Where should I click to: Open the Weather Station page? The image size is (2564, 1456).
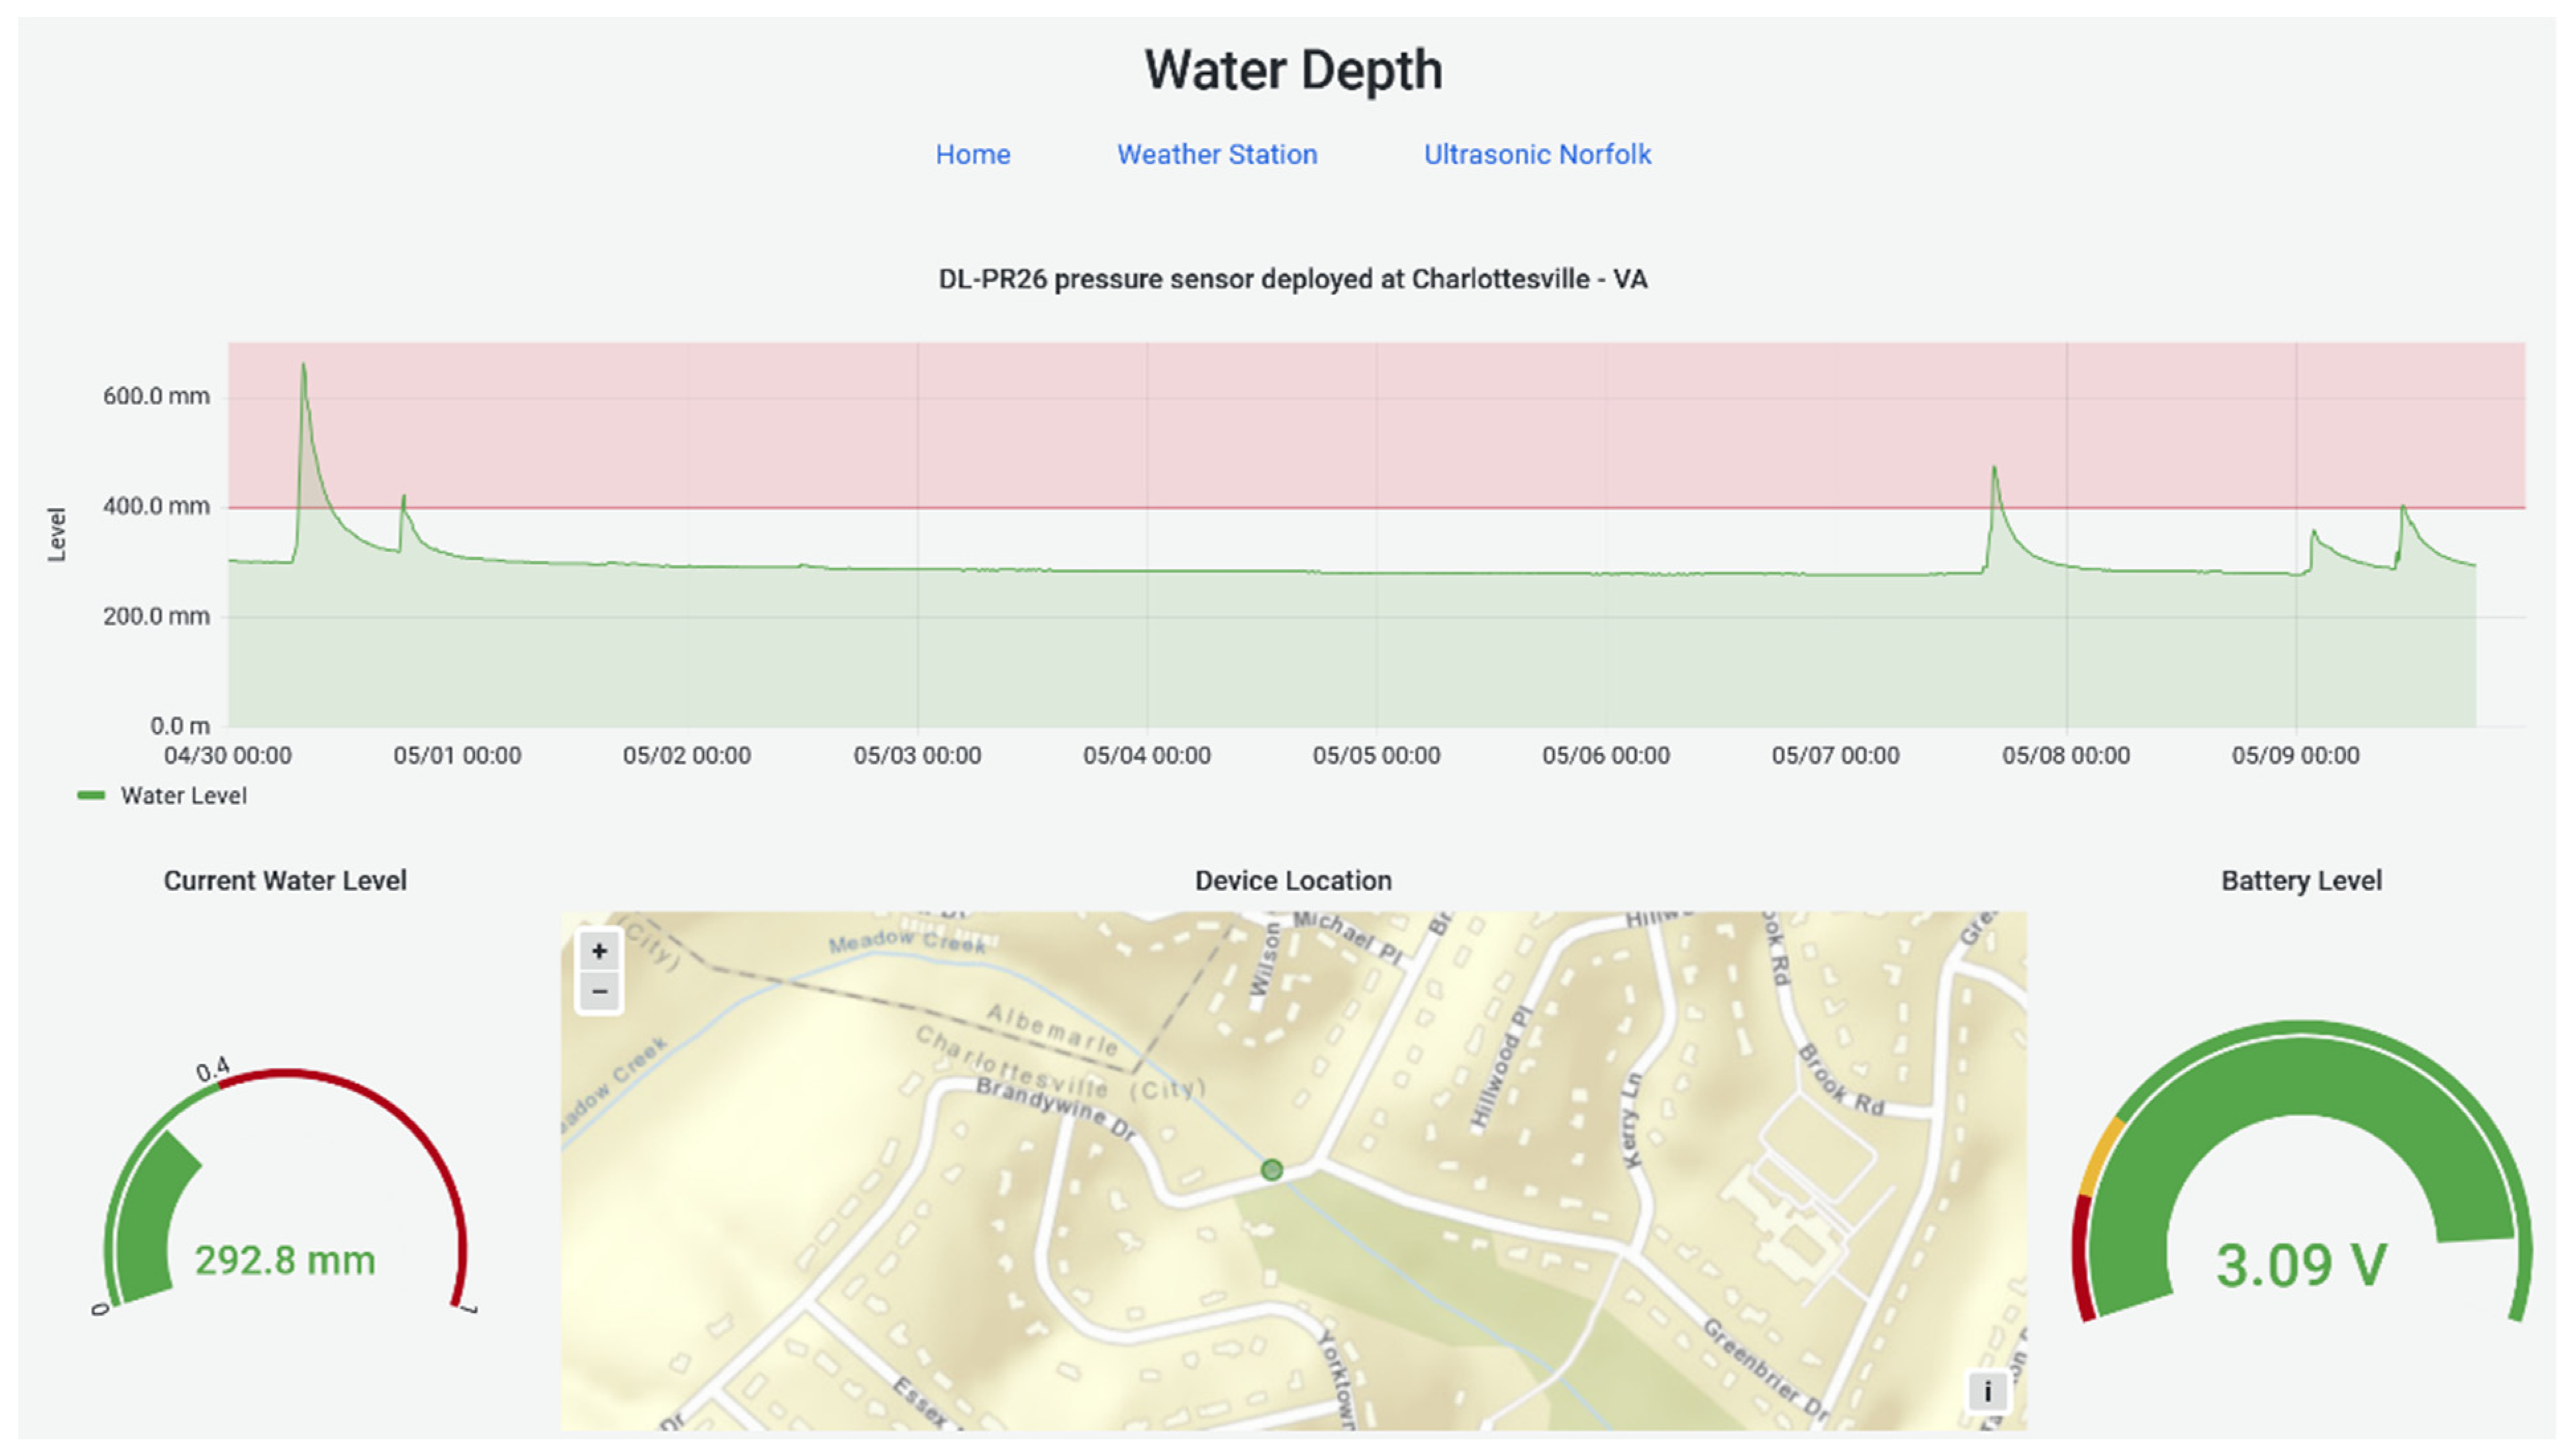(x=1216, y=155)
